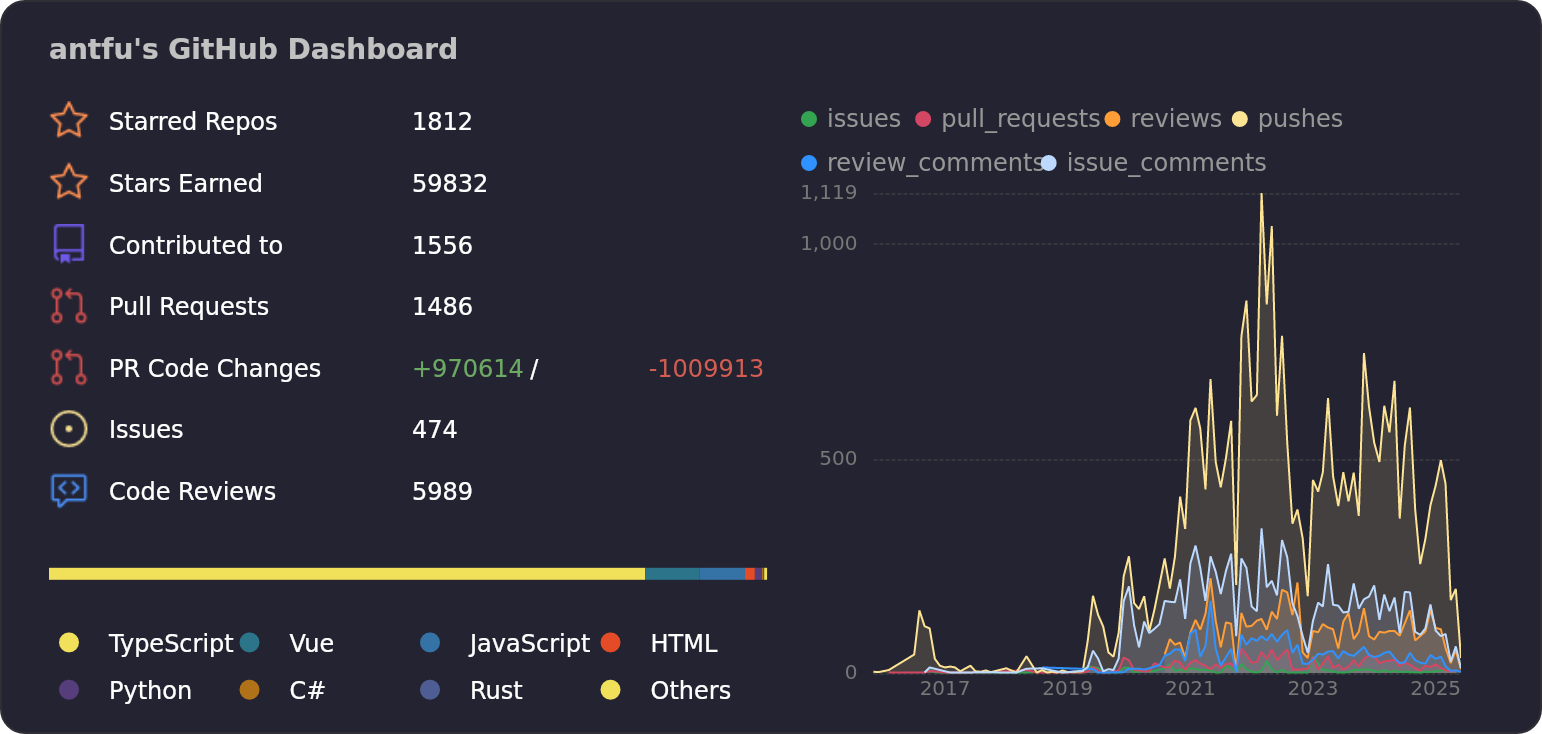Click the Stars Earned label

coord(186,184)
